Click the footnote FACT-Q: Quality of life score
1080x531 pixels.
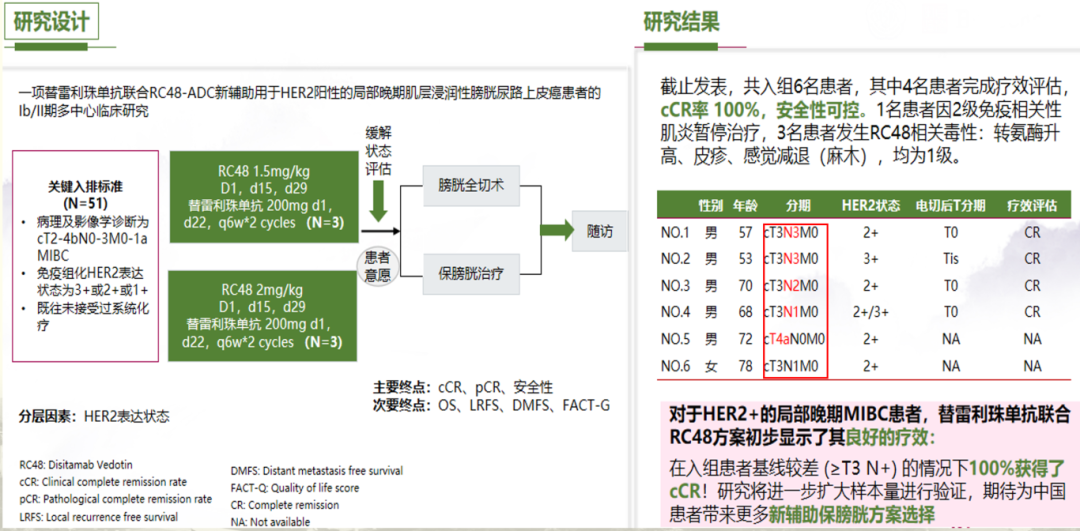tap(295, 488)
